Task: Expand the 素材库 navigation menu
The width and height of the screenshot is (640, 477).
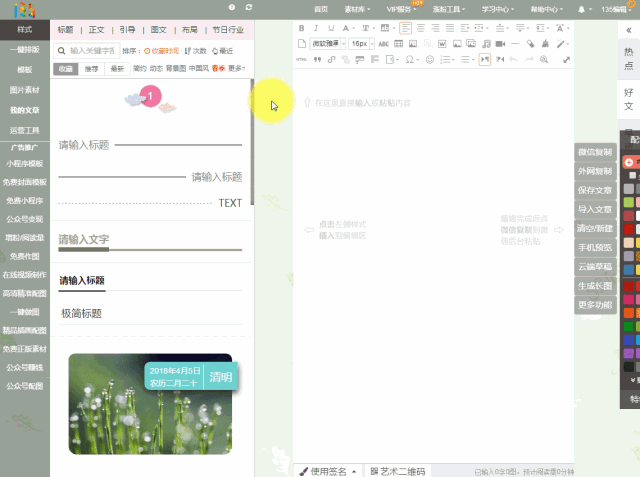Action: coord(357,9)
